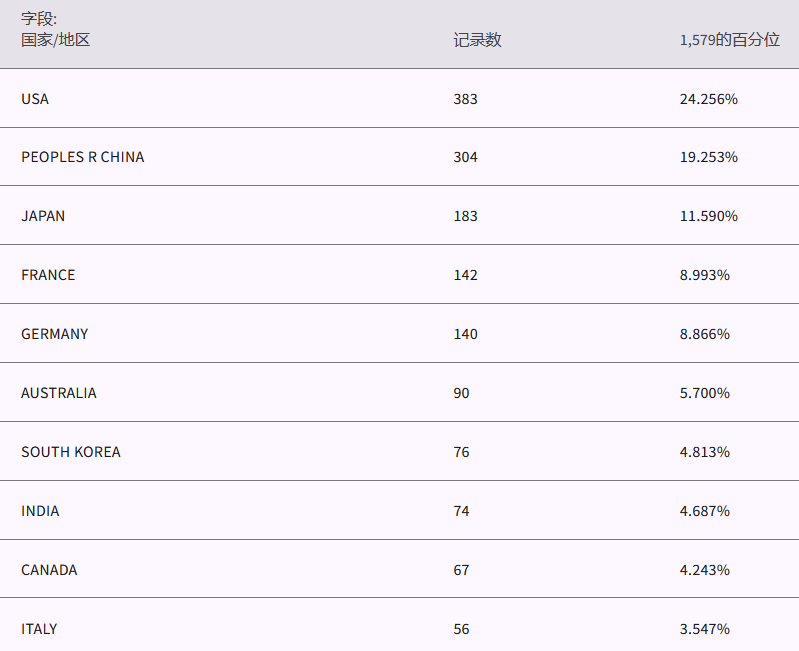Image resolution: width=799 pixels, height=651 pixels.
Task: Select the INDIA country name
Action: click(40, 511)
